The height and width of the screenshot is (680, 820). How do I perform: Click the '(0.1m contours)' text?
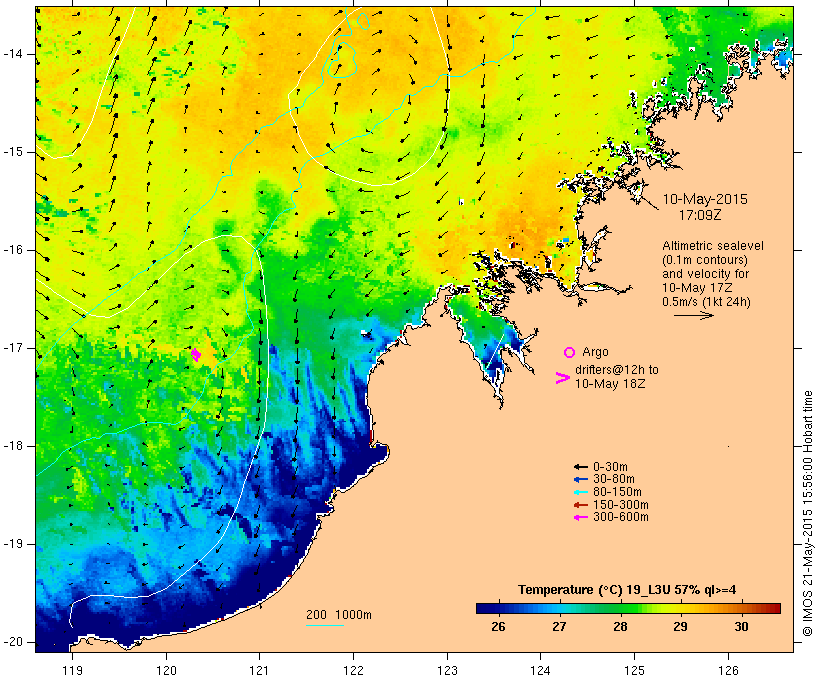pos(704,260)
